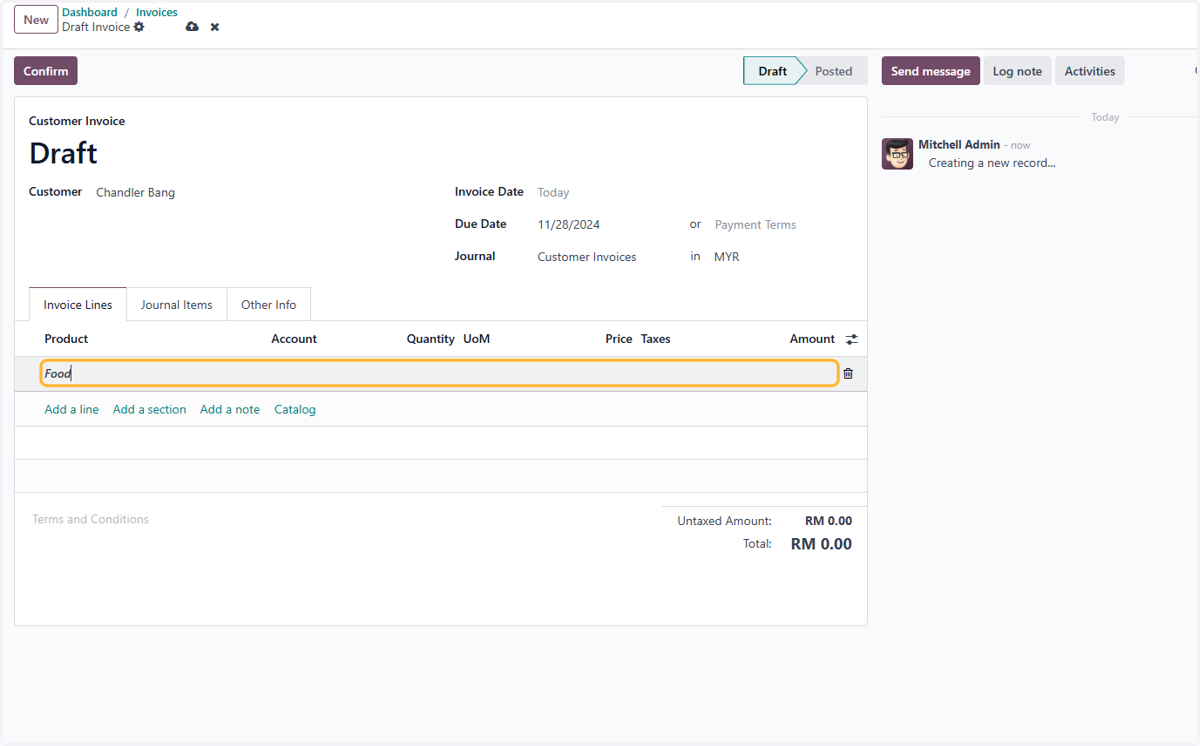Click the 'Creating a new record...' message
1200x746 pixels.
(992, 163)
